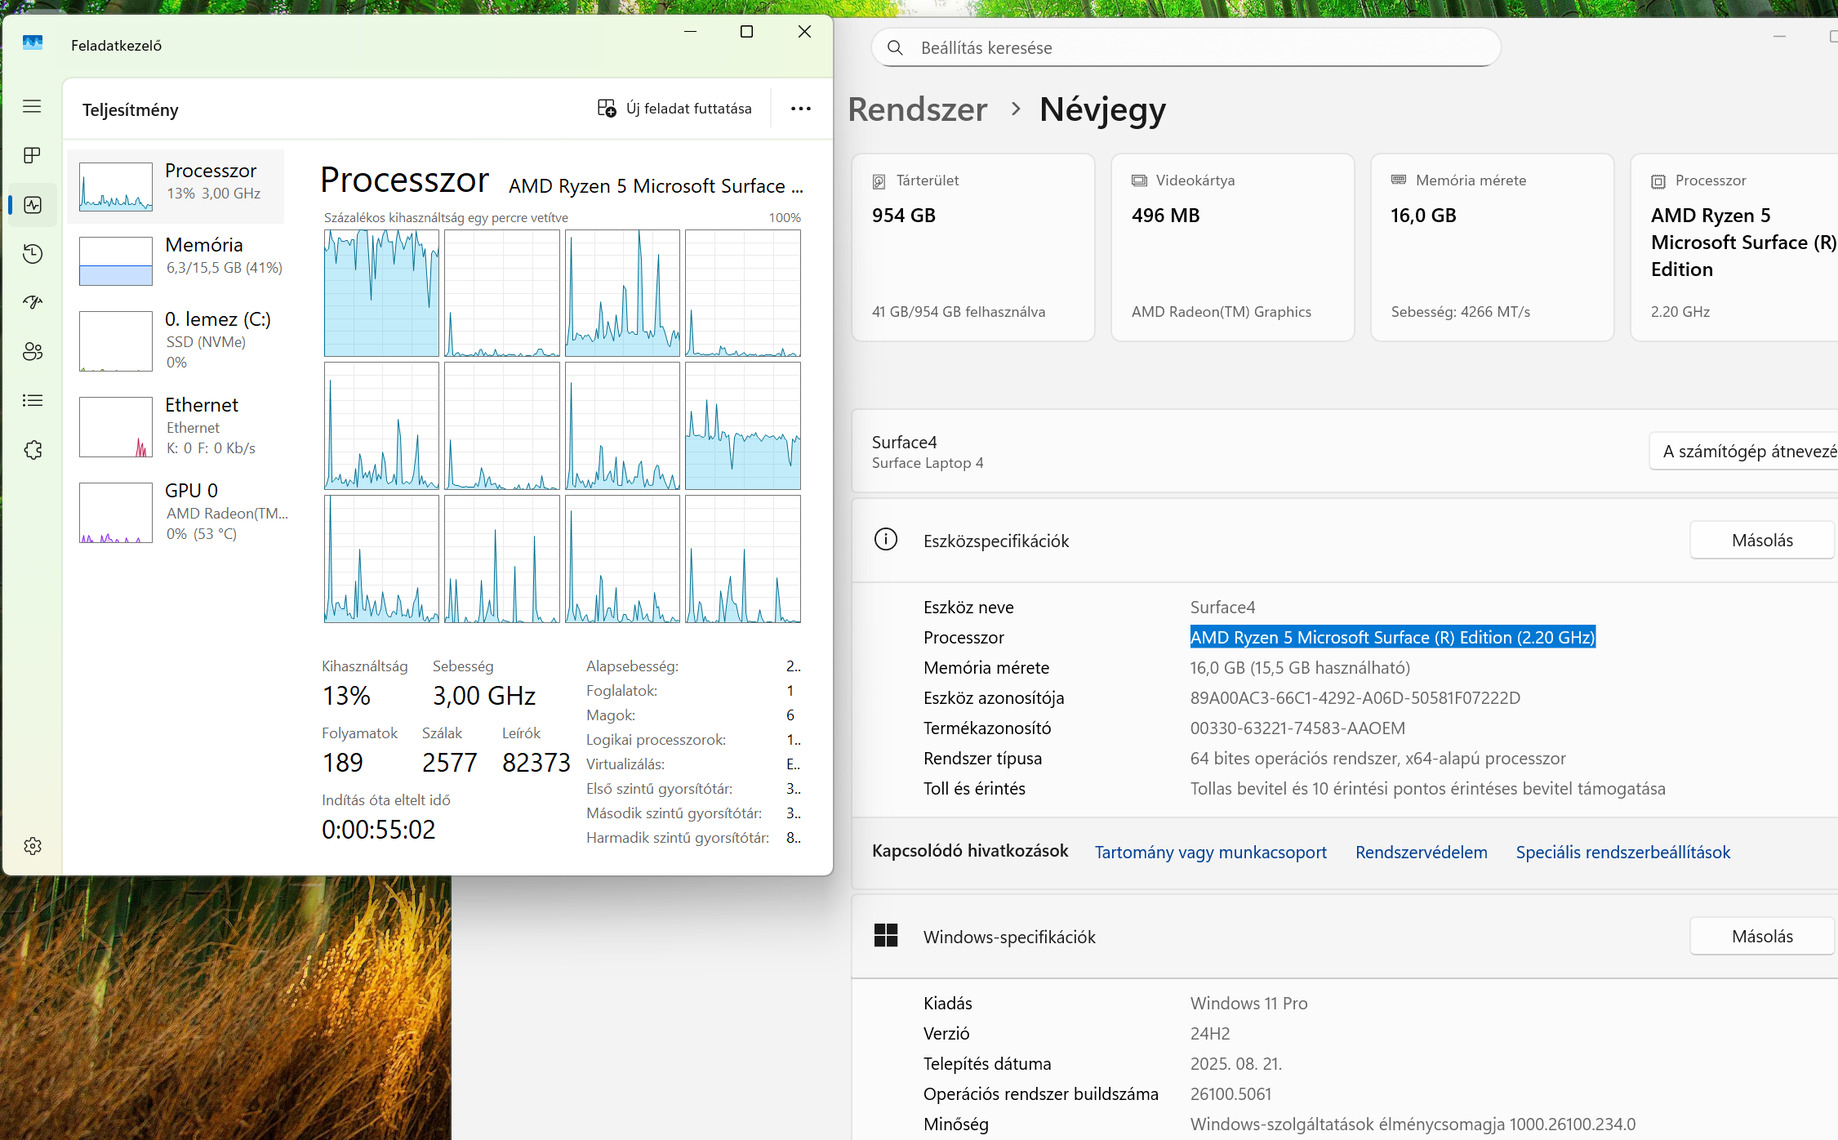Open Task Manager settings gear
This screenshot has width=1838, height=1140.
32,846
